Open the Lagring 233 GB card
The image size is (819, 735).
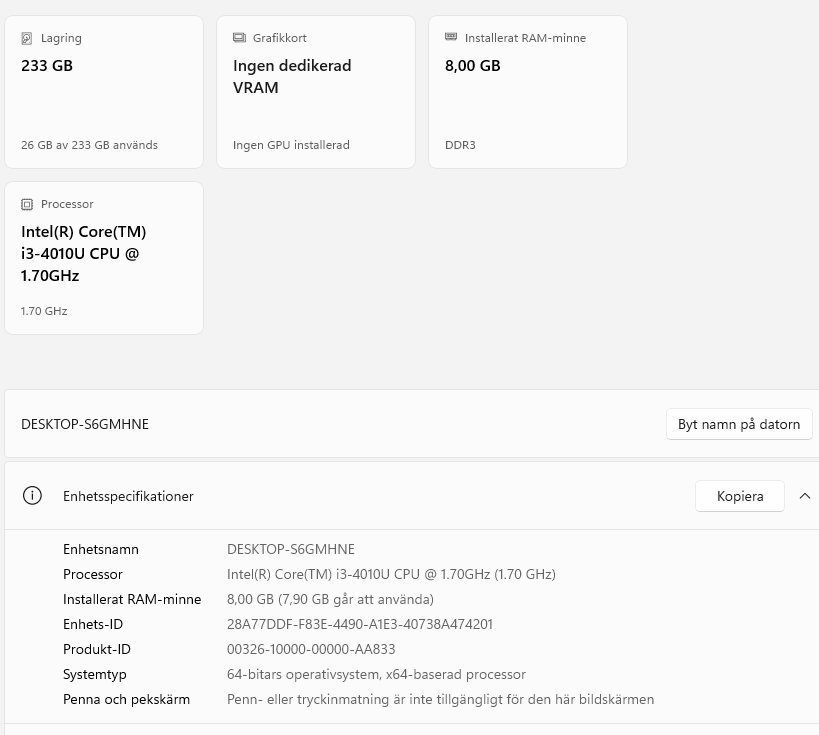[x=104, y=92]
